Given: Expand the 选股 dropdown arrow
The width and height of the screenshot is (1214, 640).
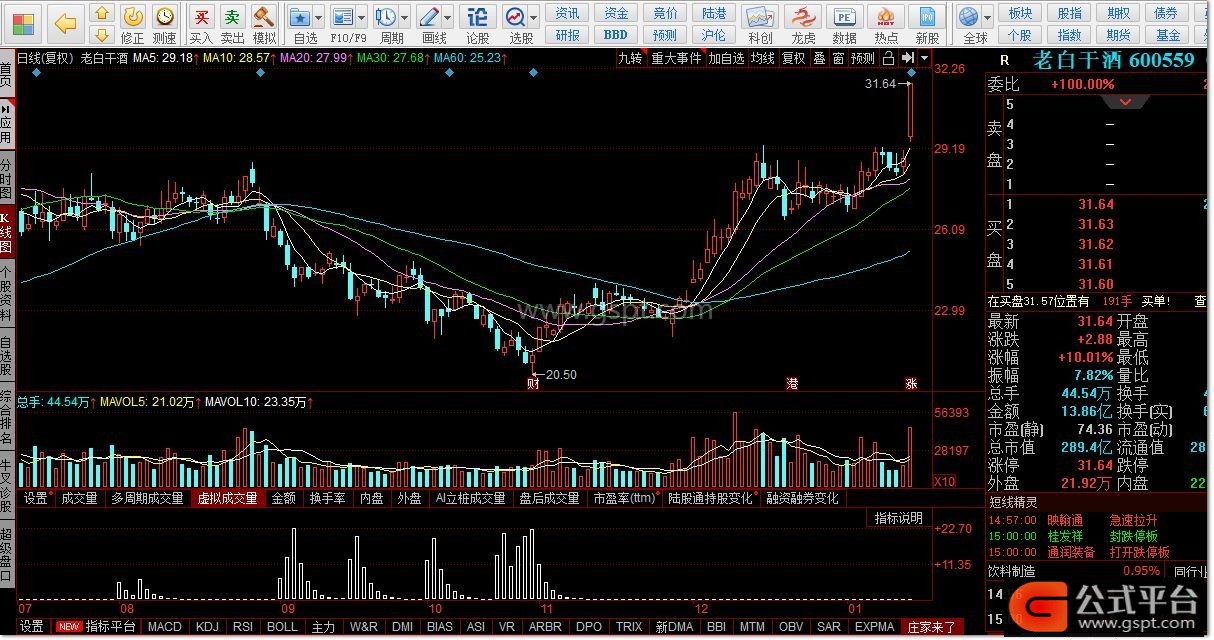Looking at the screenshot, I should coord(535,18).
